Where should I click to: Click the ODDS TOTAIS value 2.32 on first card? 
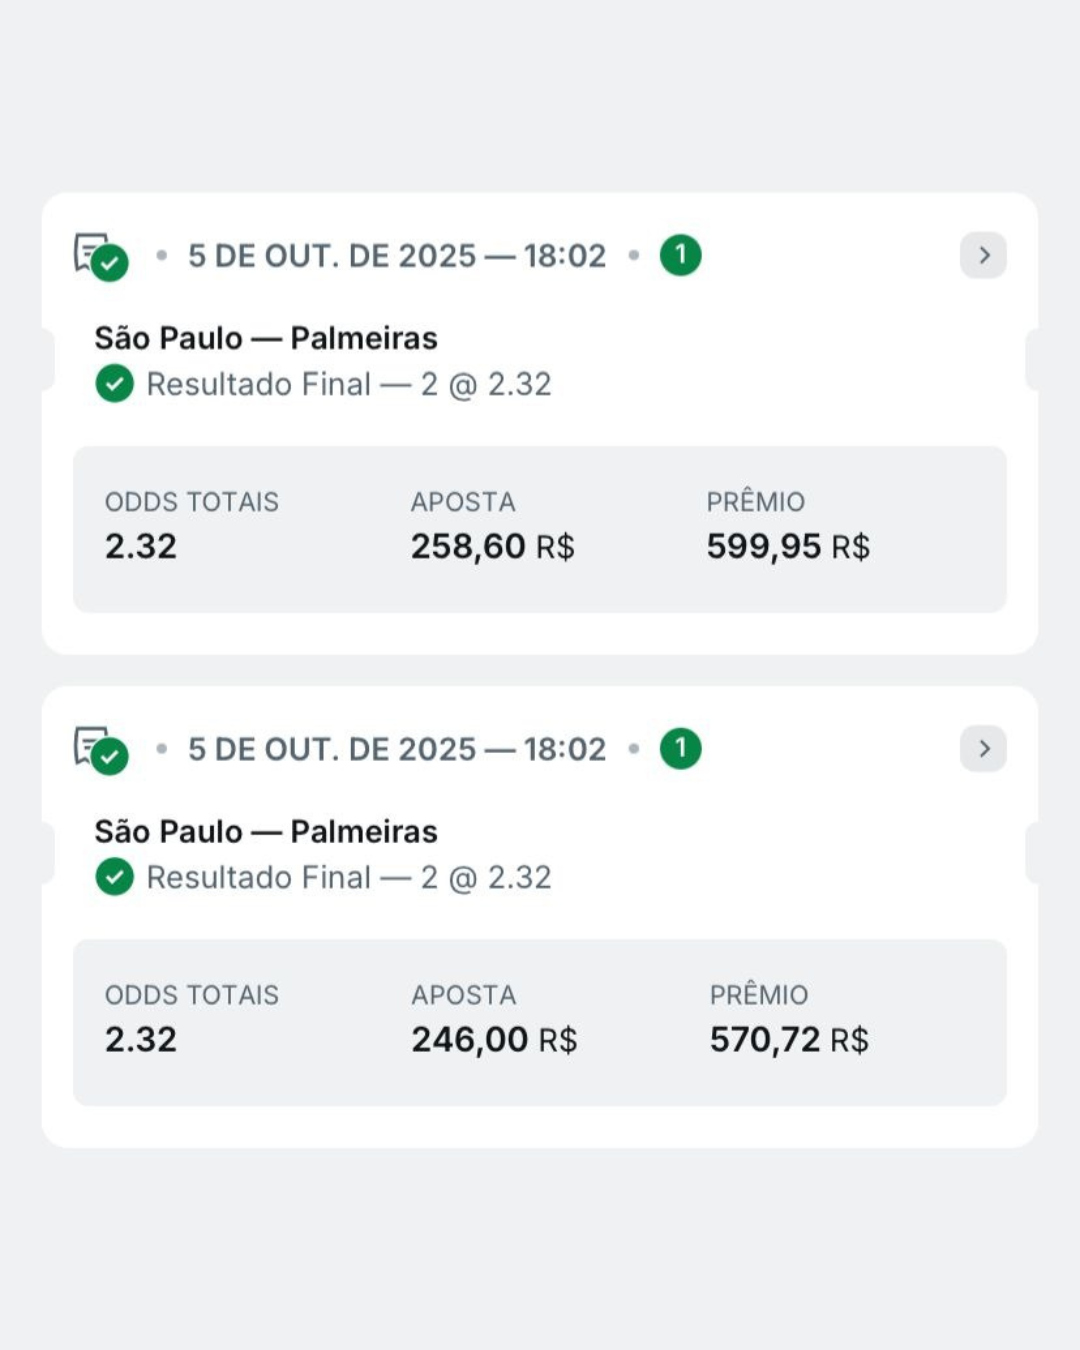[141, 545]
